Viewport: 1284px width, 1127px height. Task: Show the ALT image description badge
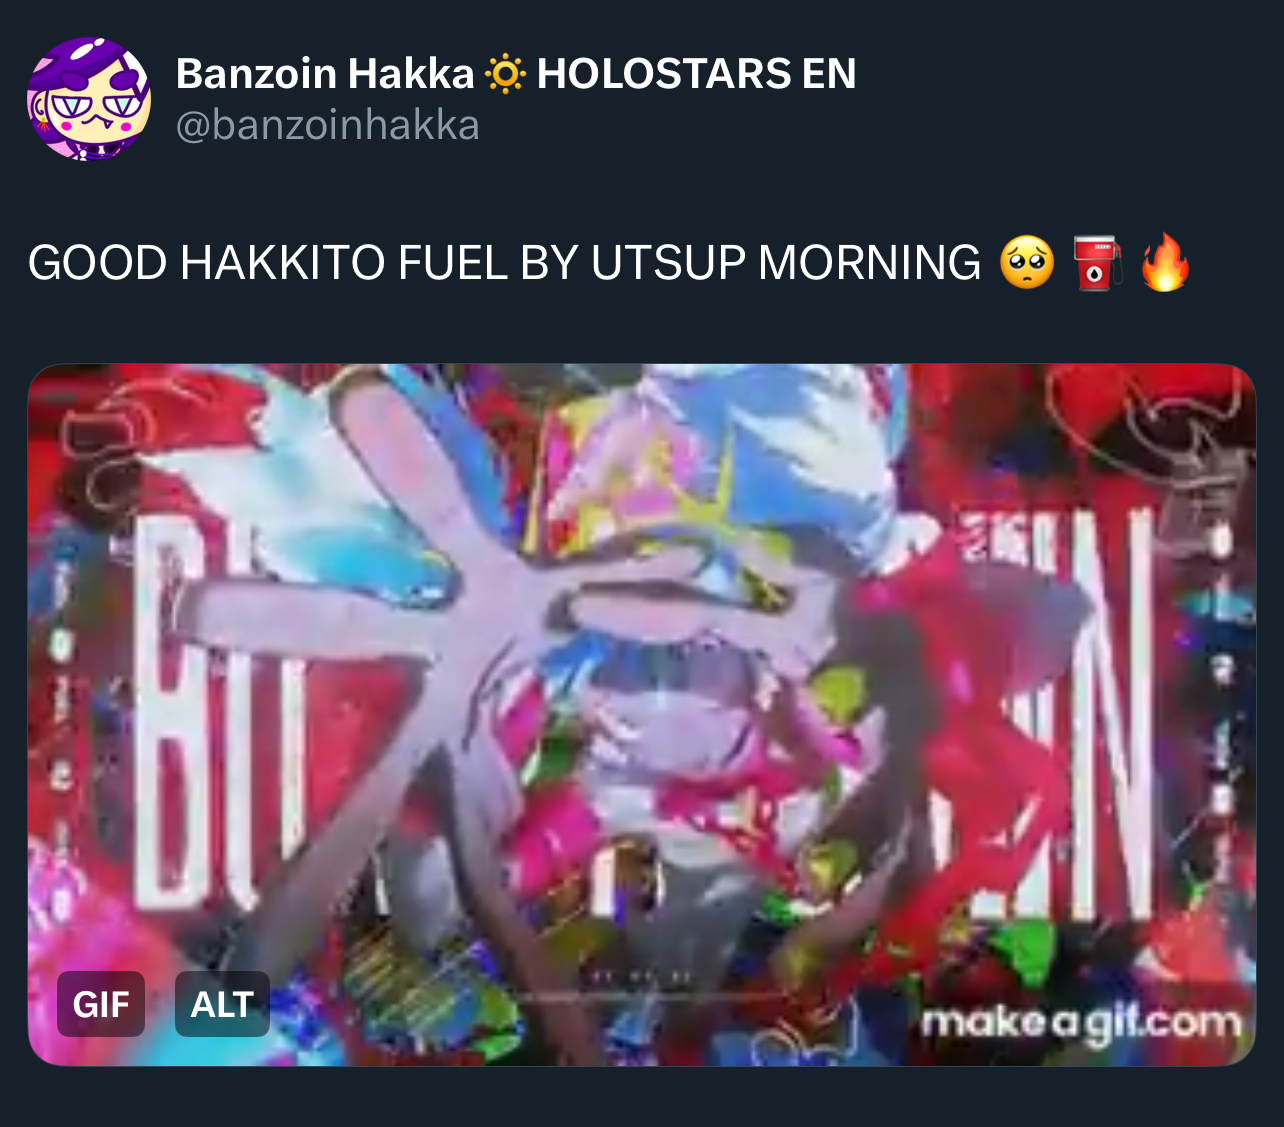pyautogui.click(x=222, y=1004)
